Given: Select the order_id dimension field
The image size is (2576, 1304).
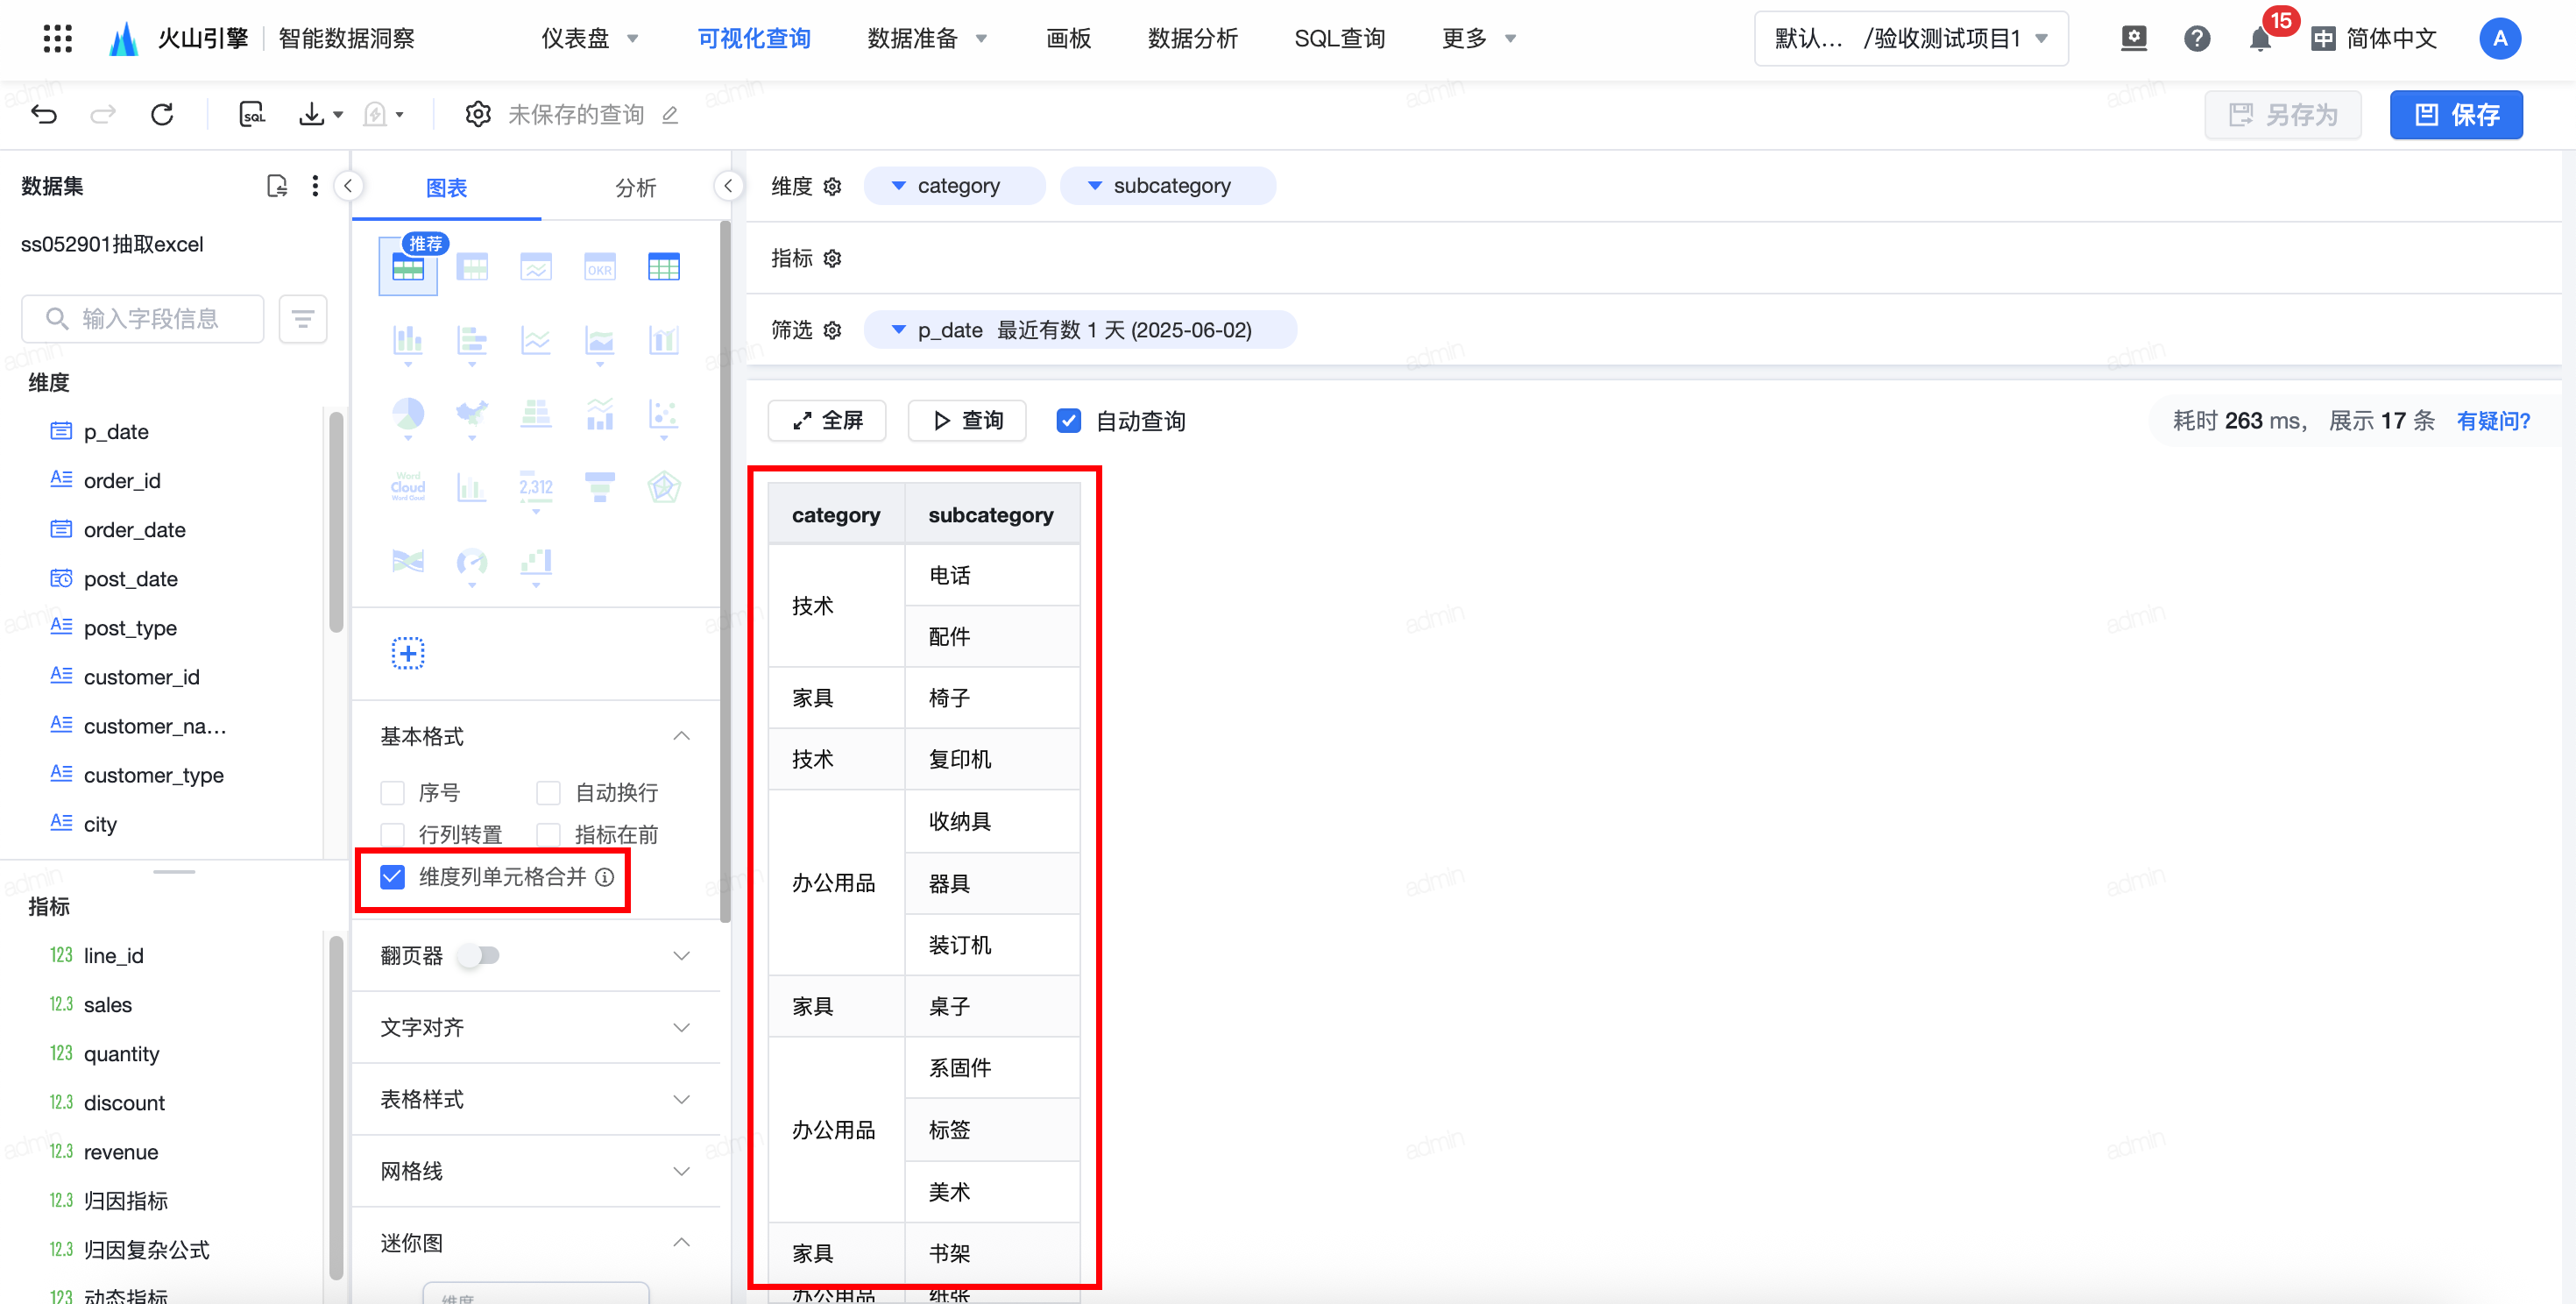Looking at the screenshot, I should tap(122, 481).
